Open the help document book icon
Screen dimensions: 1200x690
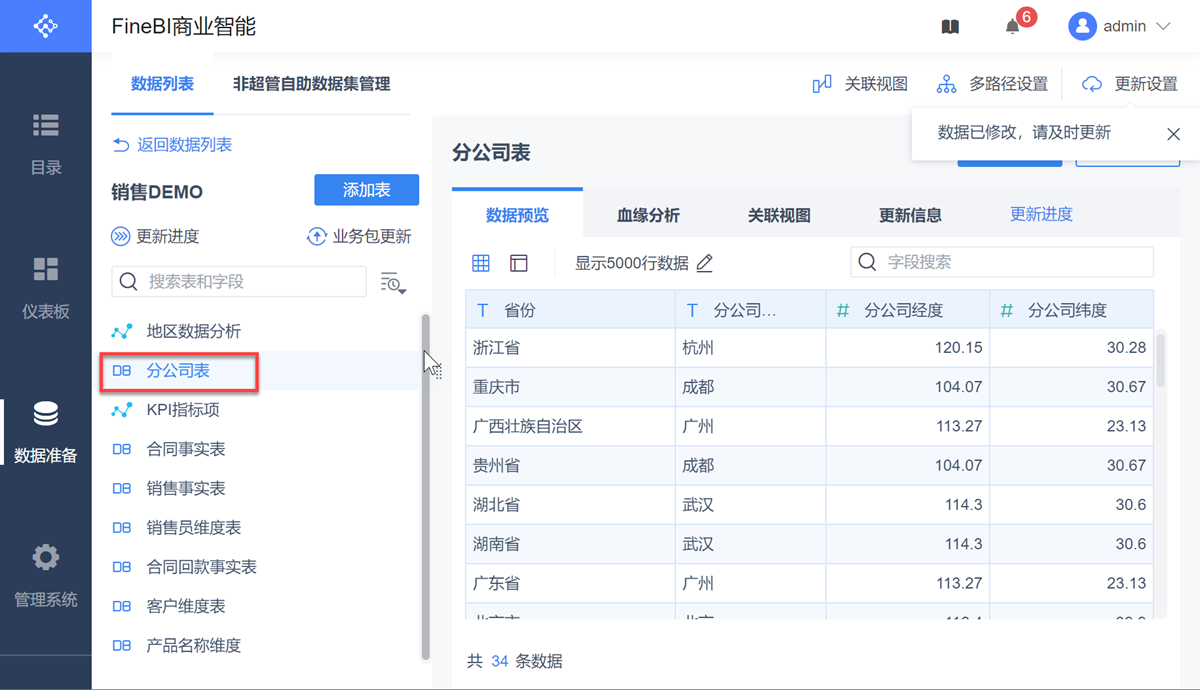tap(950, 27)
